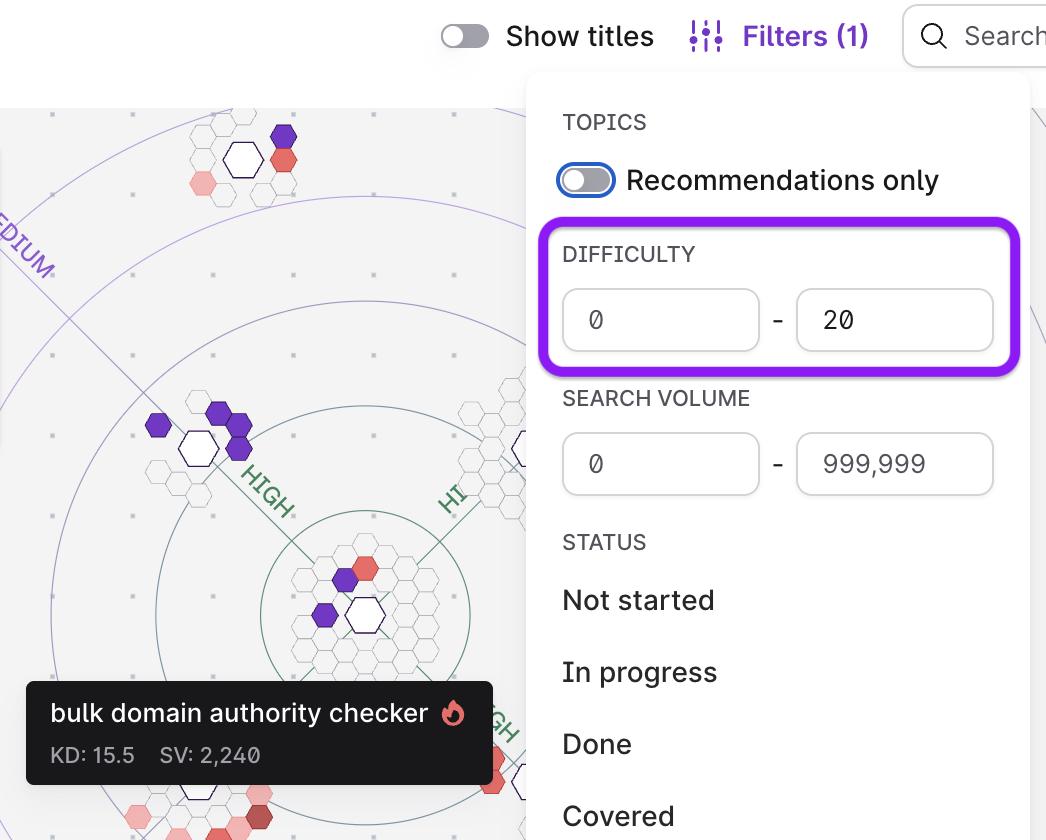Click the Search Volume maximum field
The image size is (1046, 840).
[894, 464]
